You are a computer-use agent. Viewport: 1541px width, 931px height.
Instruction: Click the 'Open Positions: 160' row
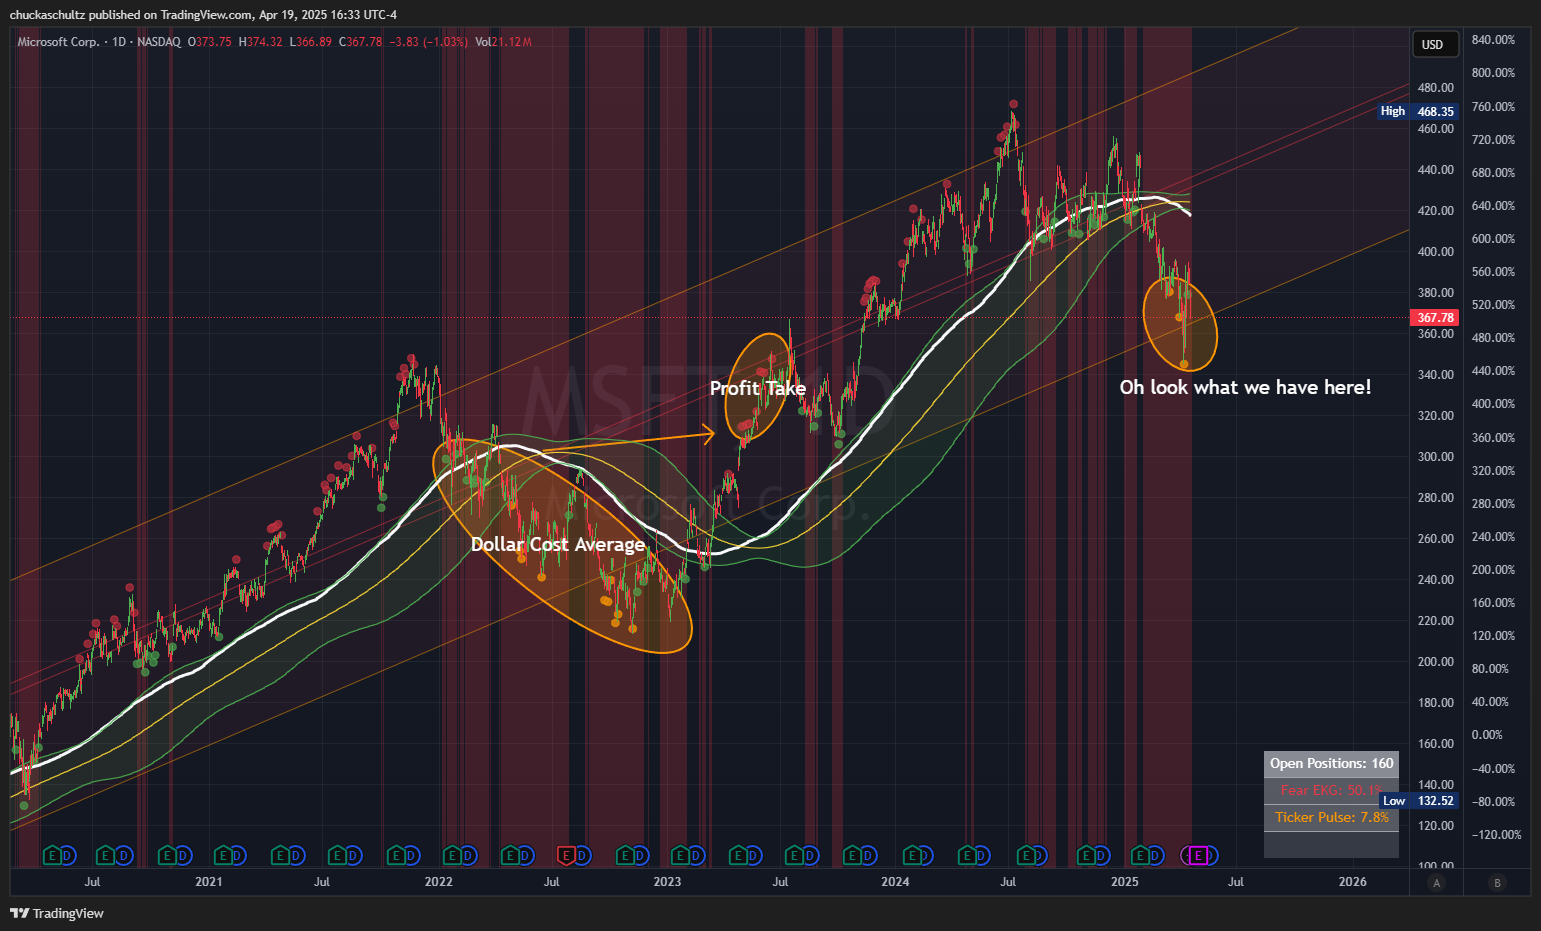point(1331,764)
